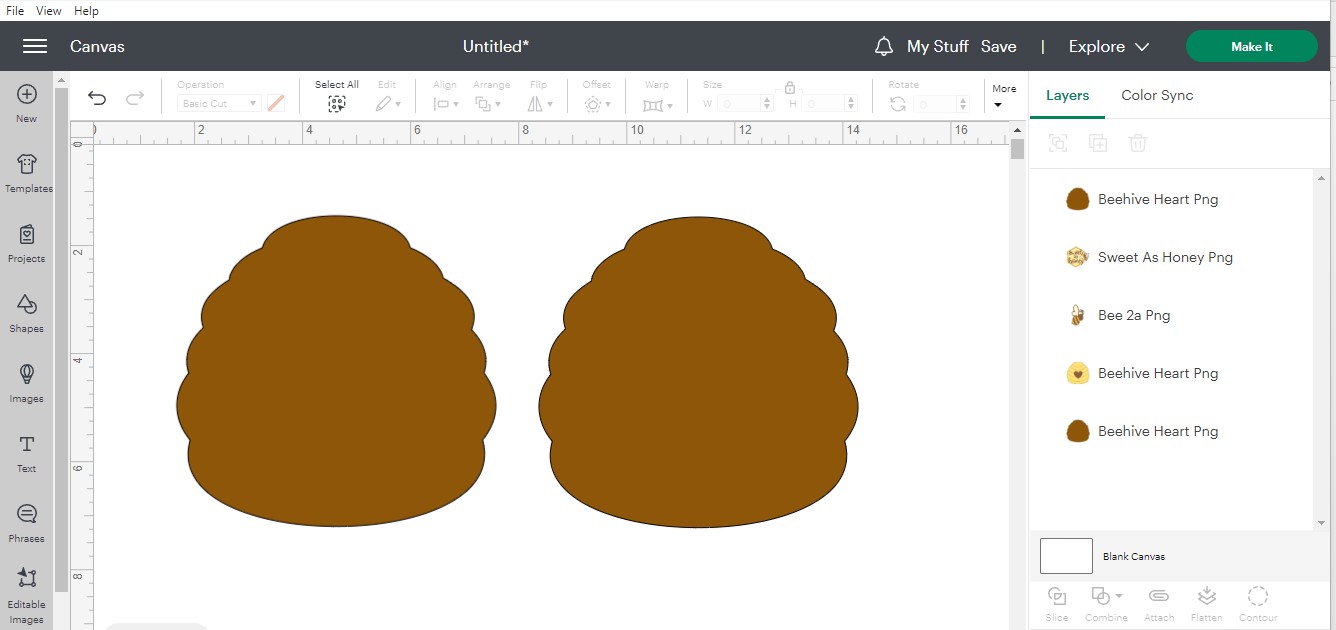
Task: Click the Blank Canvas color box
Action: point(1066,556)
